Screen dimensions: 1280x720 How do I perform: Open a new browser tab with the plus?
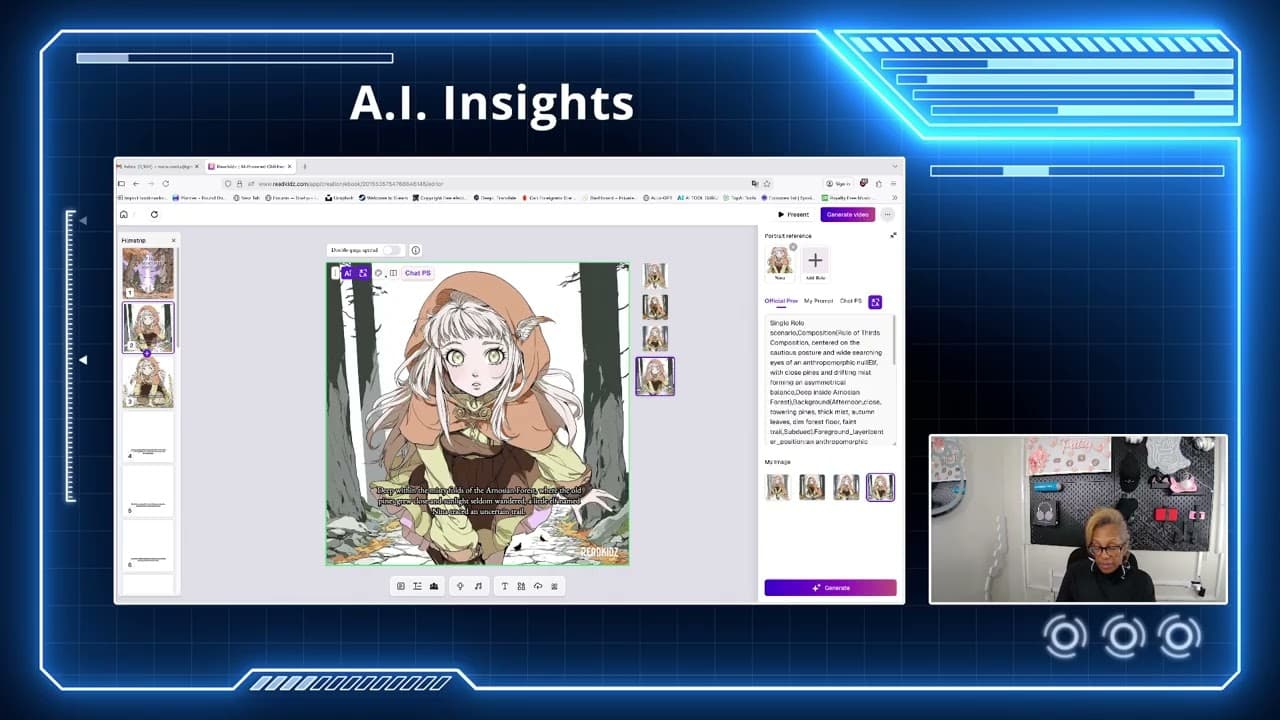point(304,166)
